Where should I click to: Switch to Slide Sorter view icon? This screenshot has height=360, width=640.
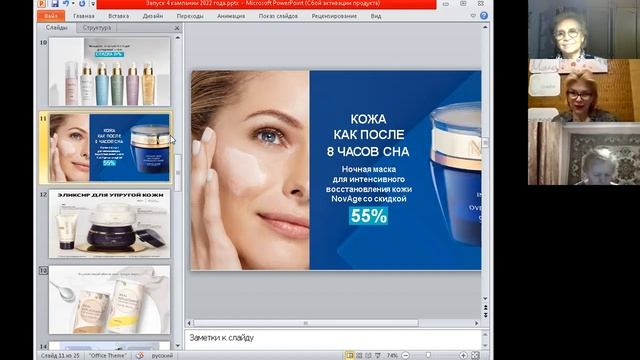coord(360,356)
